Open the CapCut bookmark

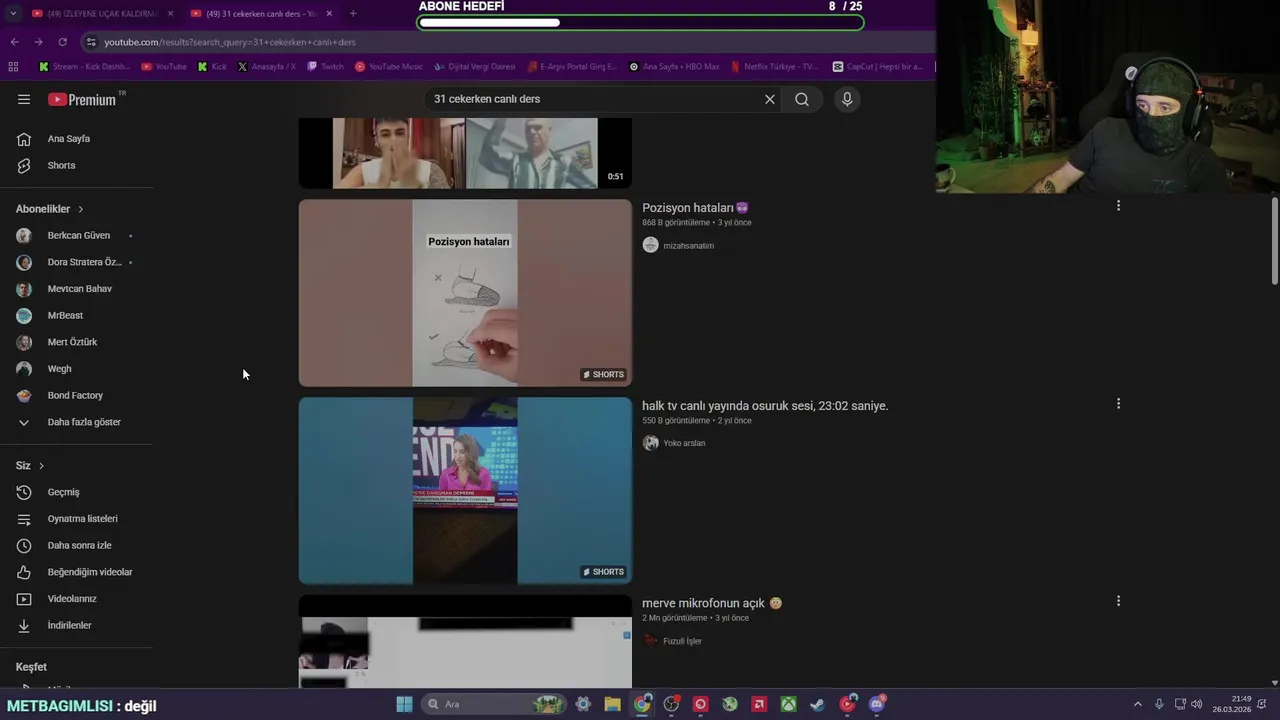click(878, 67)
